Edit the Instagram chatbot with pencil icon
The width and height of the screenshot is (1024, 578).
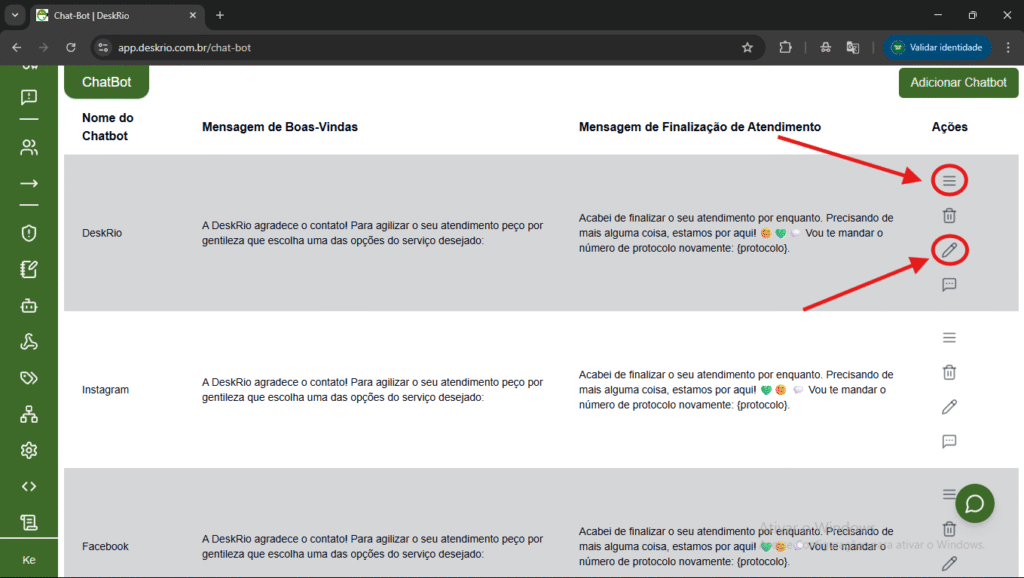[949, 407]
